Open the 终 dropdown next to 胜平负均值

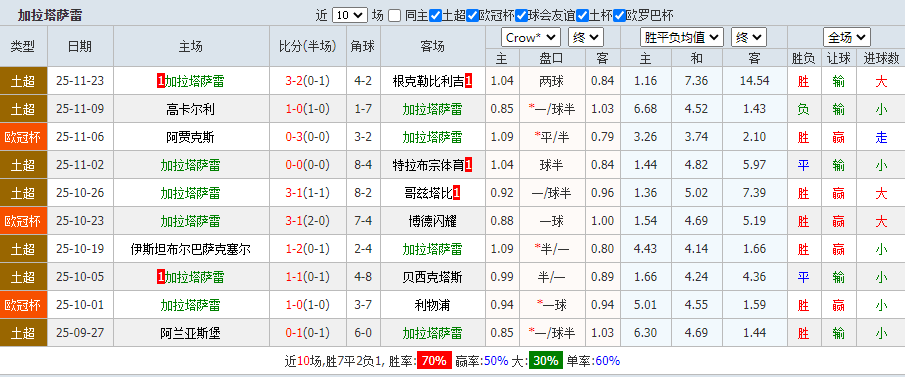pyautogui.click(x=749, y=38)
